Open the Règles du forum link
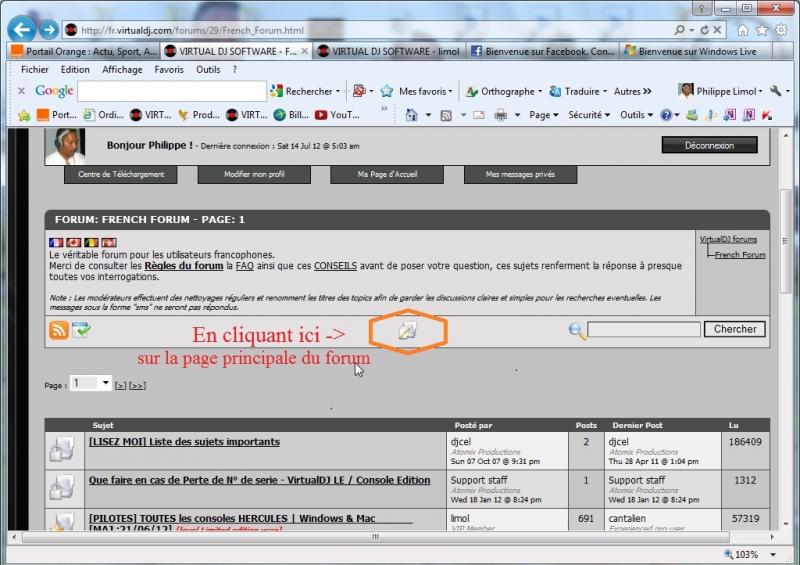Viewport: 800px width, 565px height. 184,266
